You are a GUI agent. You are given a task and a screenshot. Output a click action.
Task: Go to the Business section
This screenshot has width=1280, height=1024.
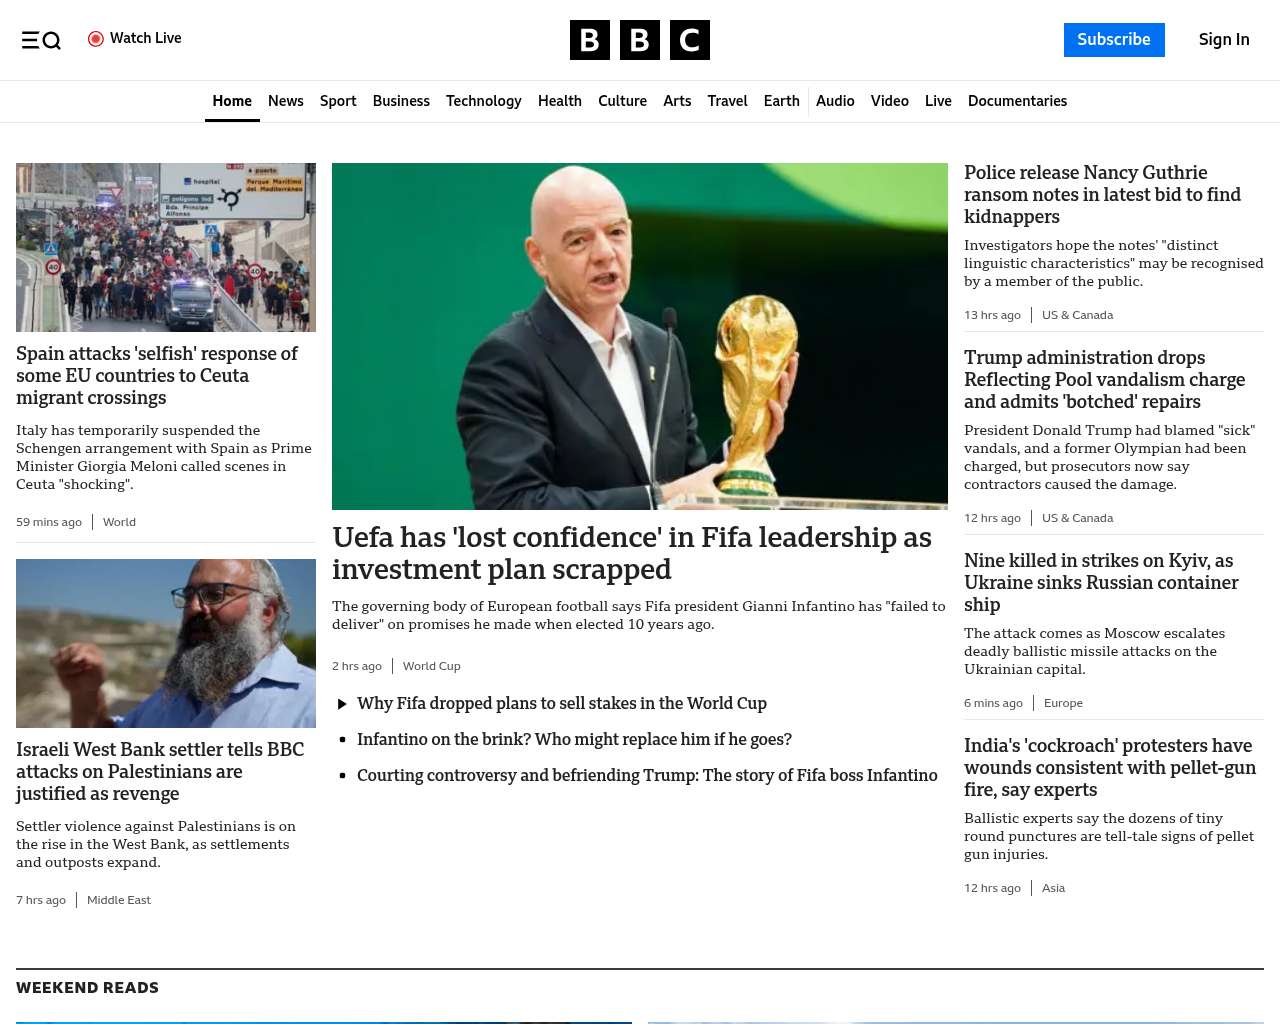point(401,101)
